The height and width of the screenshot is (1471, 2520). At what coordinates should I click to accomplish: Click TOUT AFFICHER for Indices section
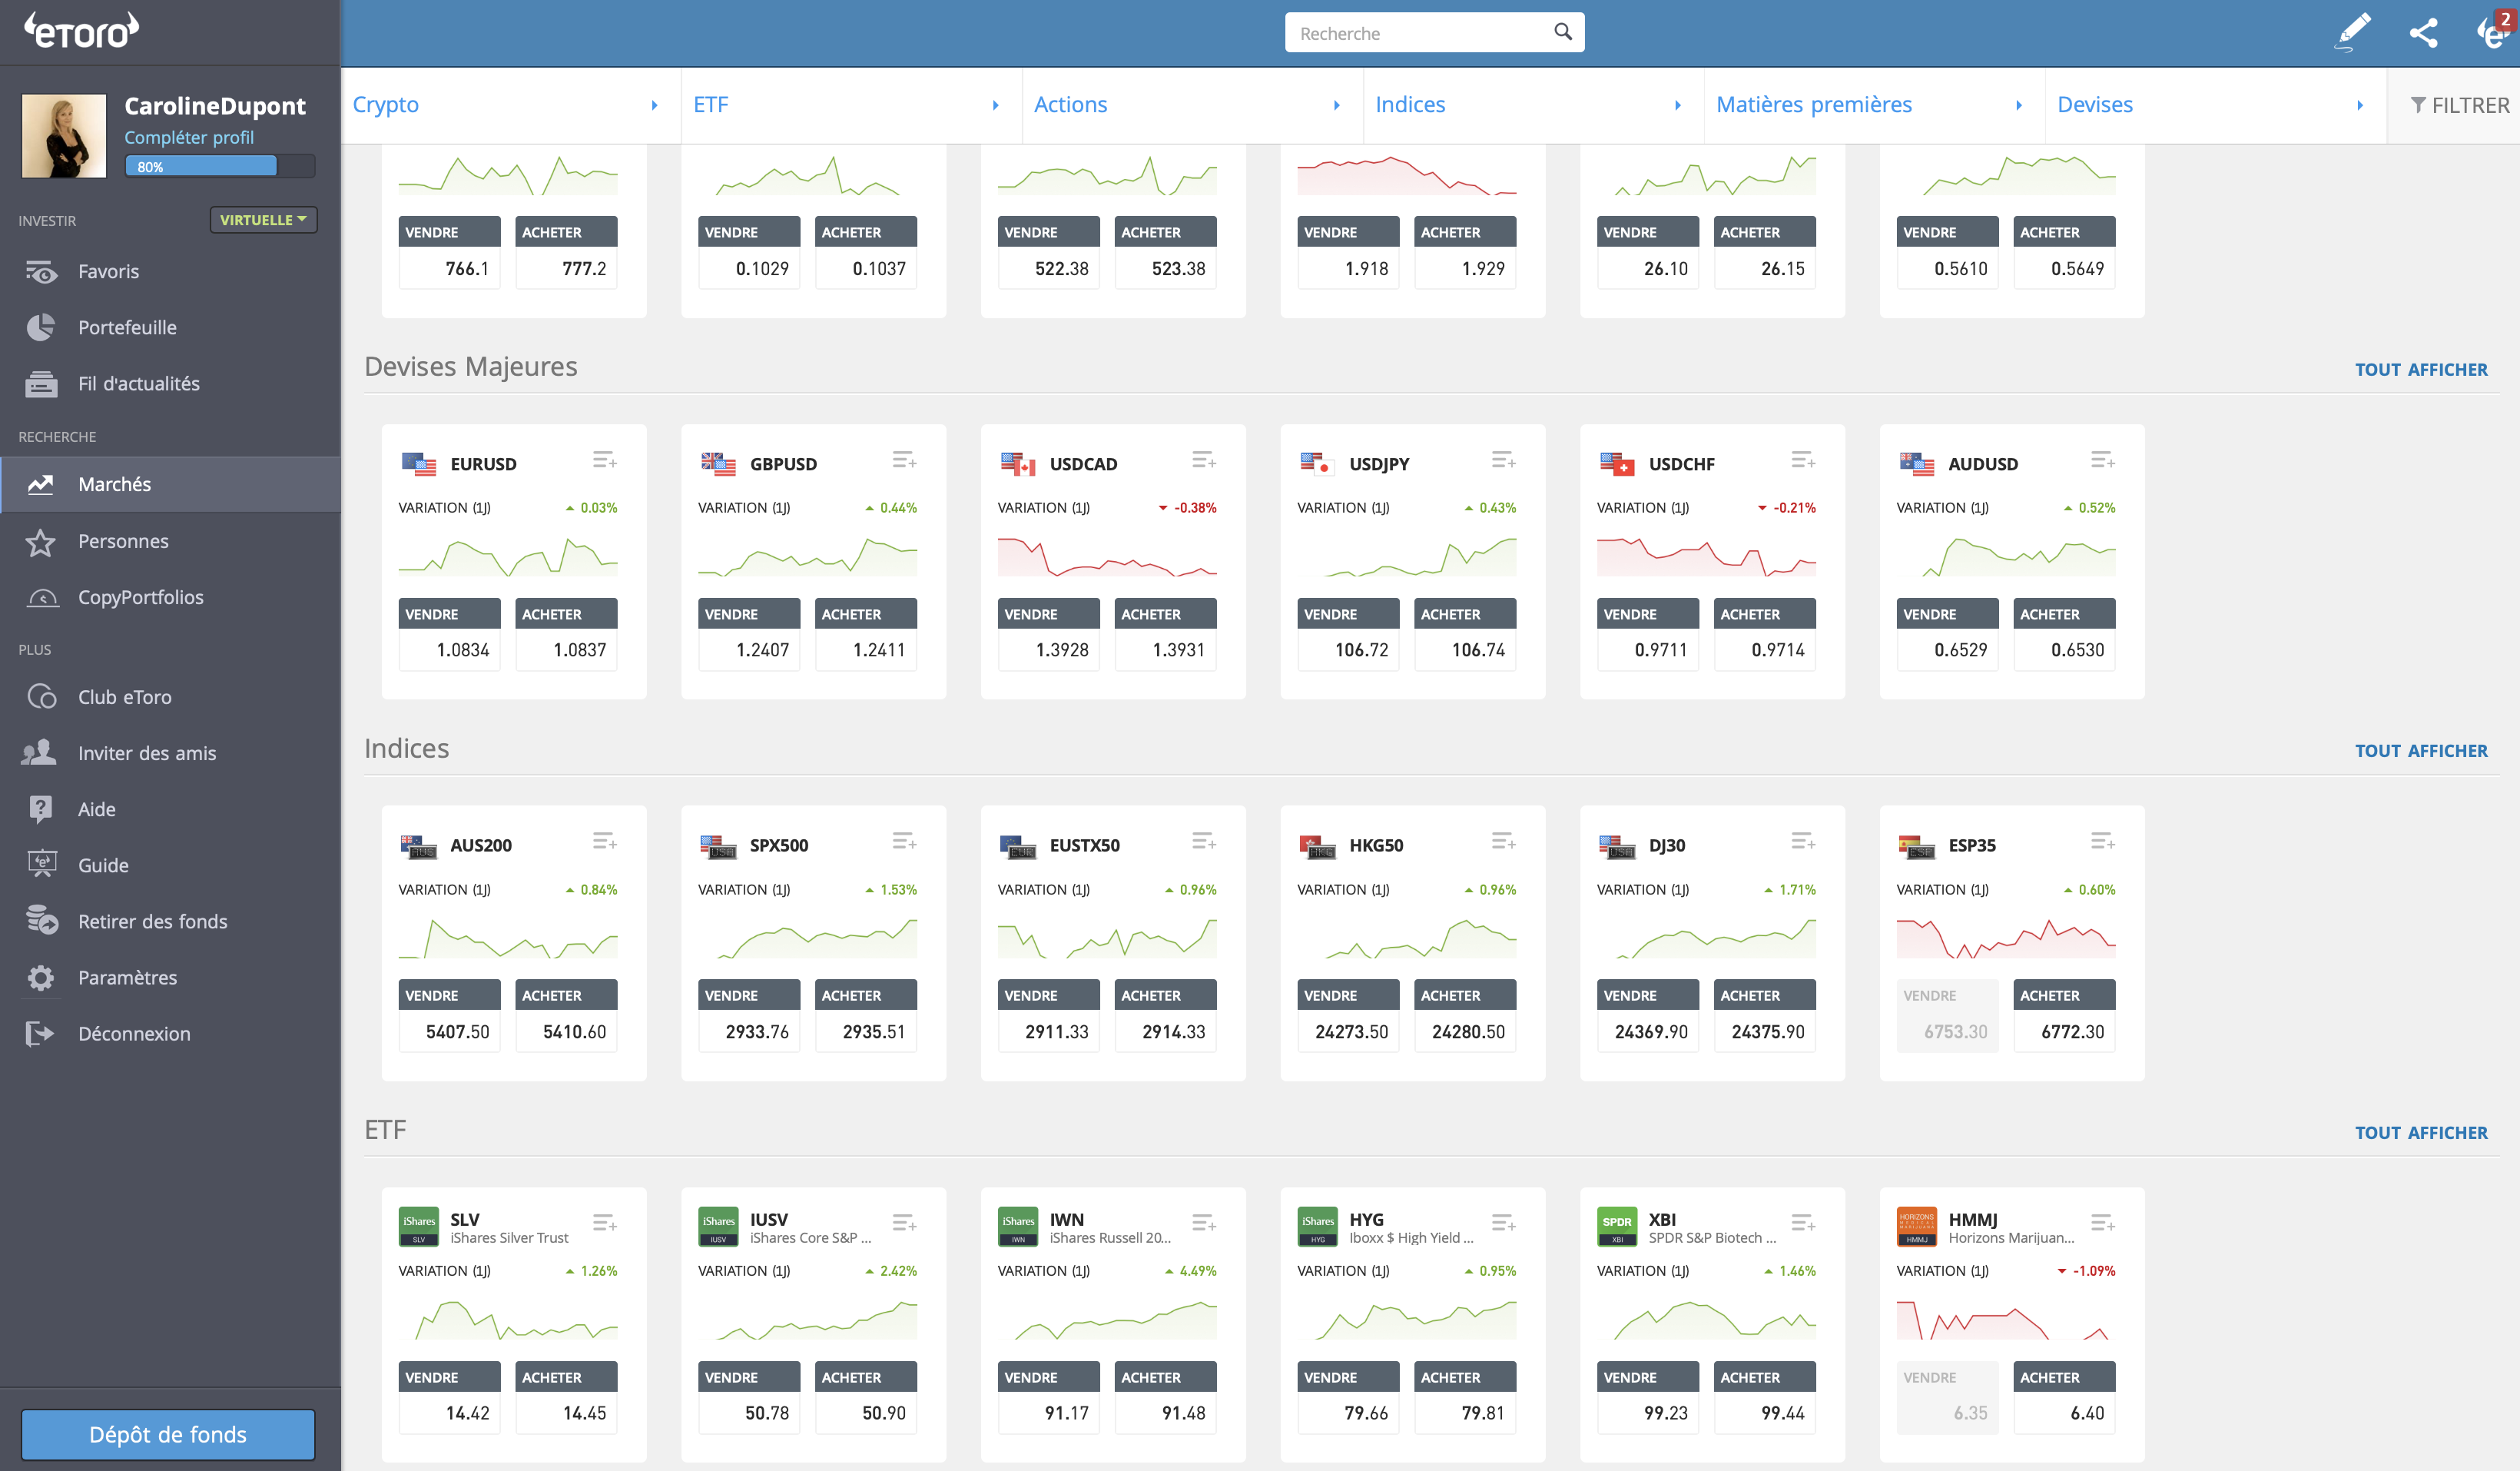2420,750
